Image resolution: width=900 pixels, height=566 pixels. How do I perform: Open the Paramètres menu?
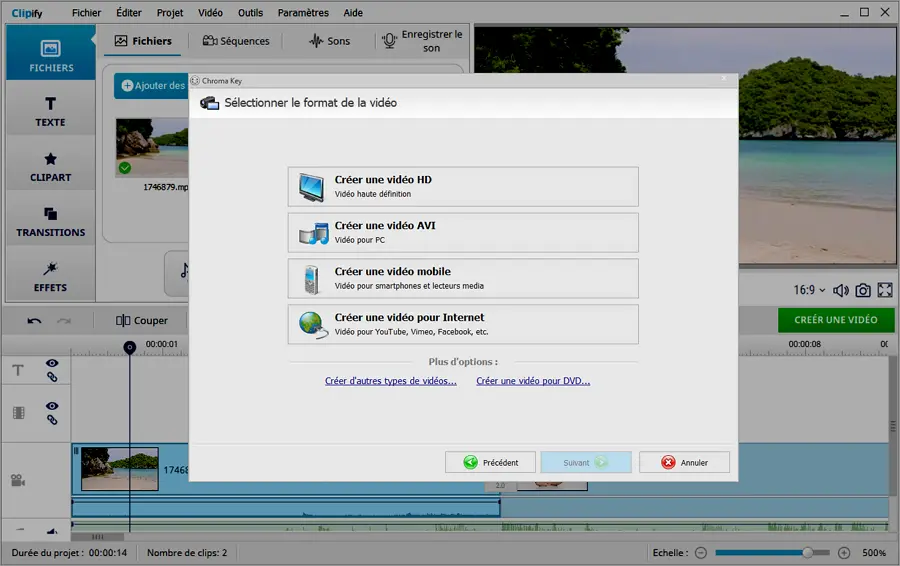(303, 13)
